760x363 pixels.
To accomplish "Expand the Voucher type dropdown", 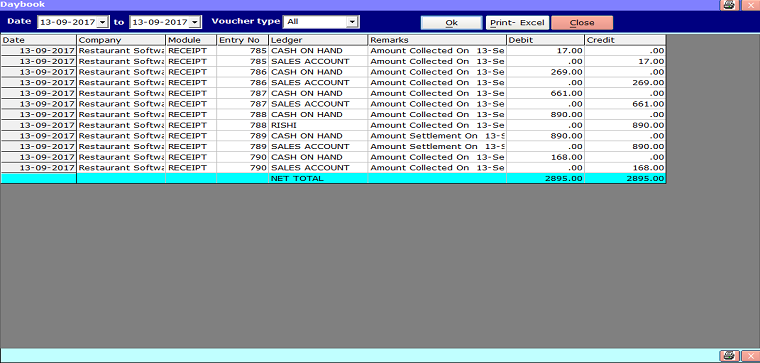I will click(x=352, y=22).
